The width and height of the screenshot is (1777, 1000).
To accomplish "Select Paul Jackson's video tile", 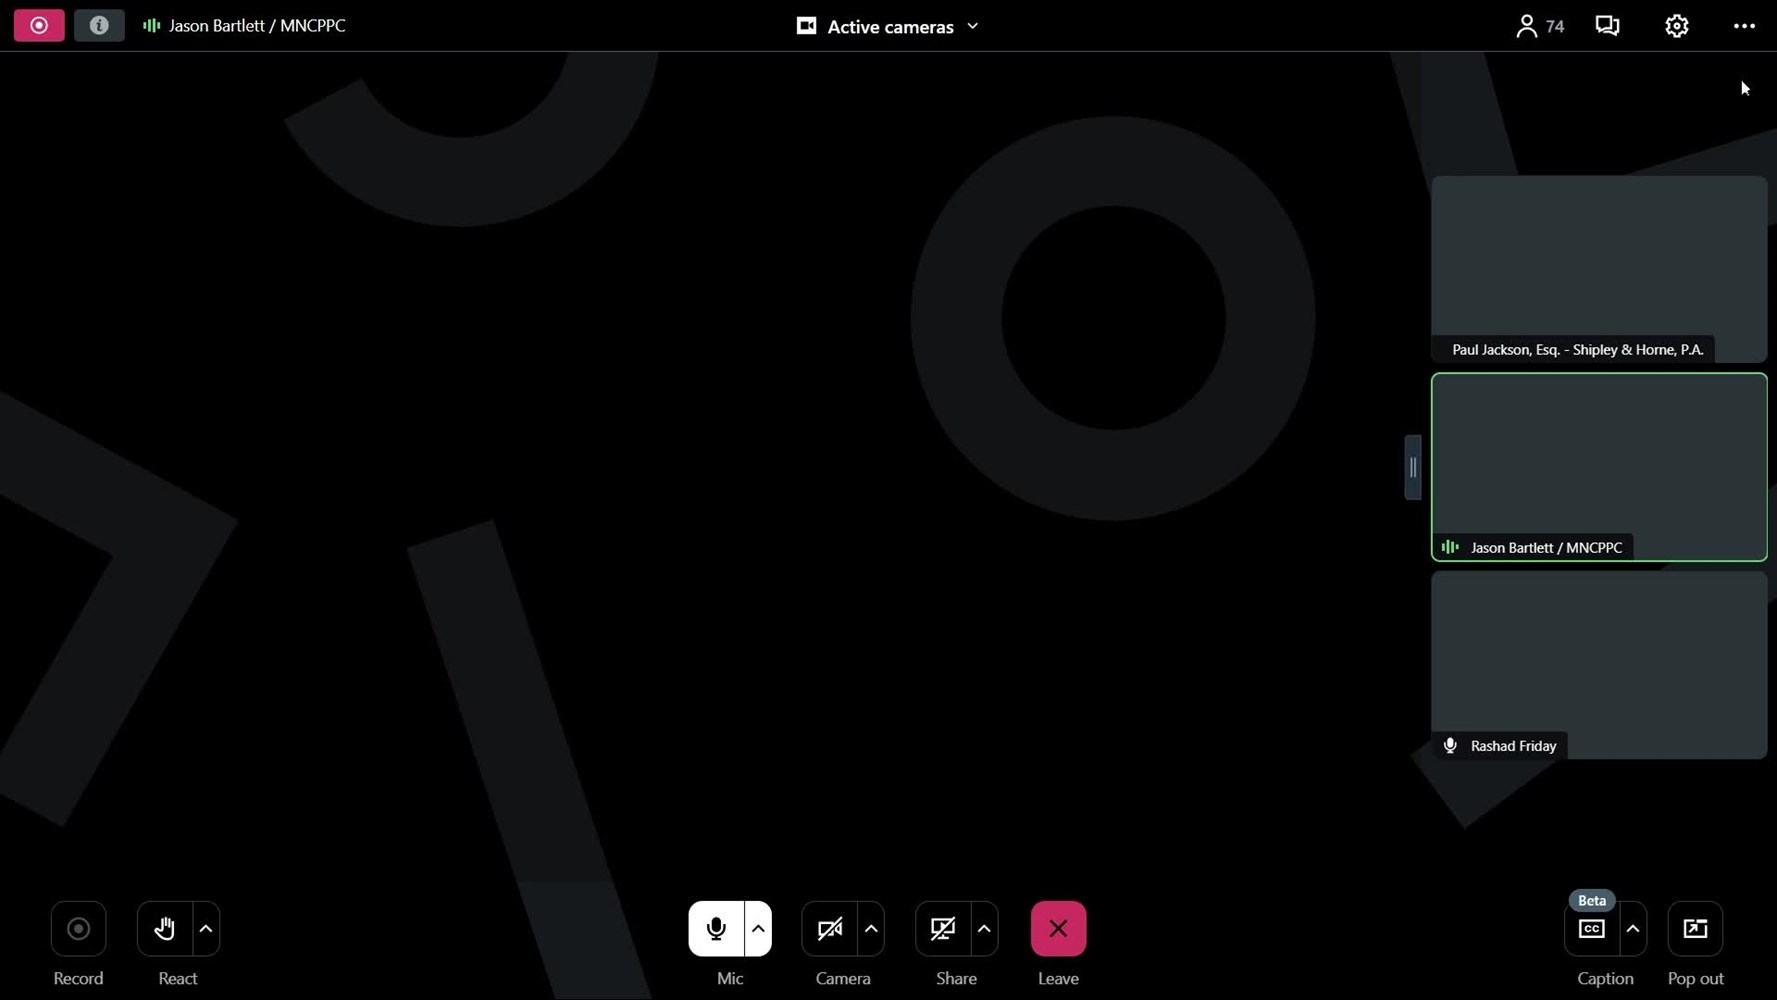I will (1598, 268).
